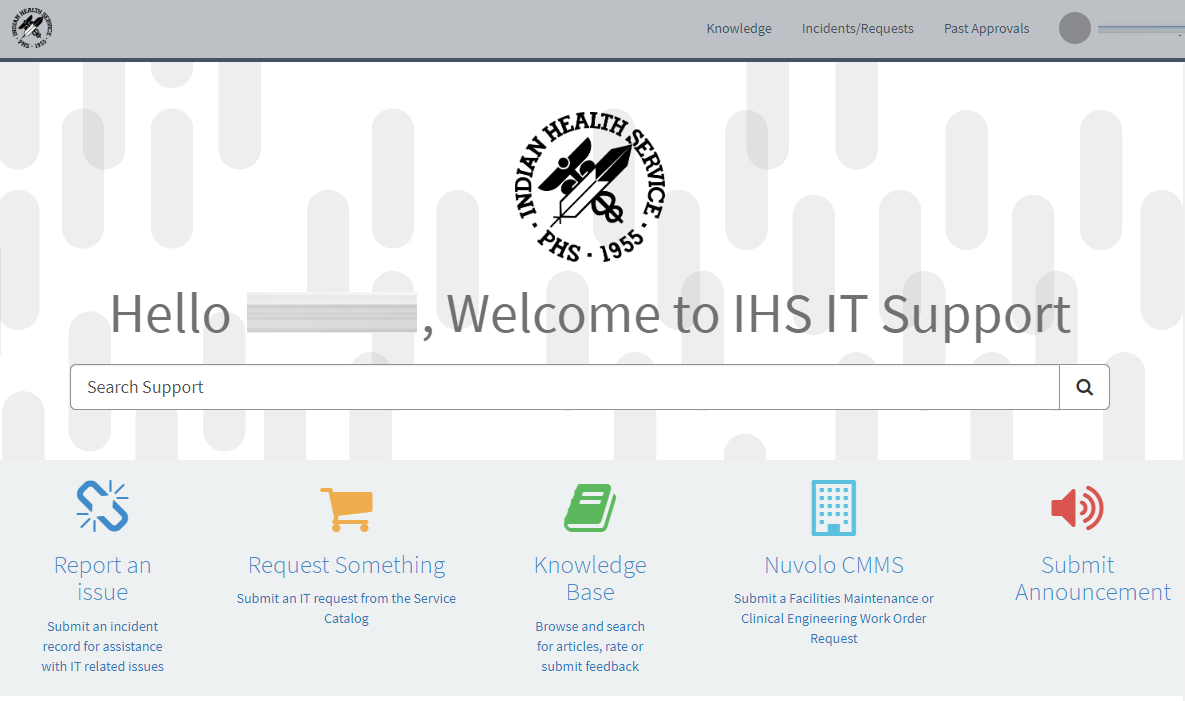
Task: Click the large Indian Health Service seal
Action: (591, 187)
